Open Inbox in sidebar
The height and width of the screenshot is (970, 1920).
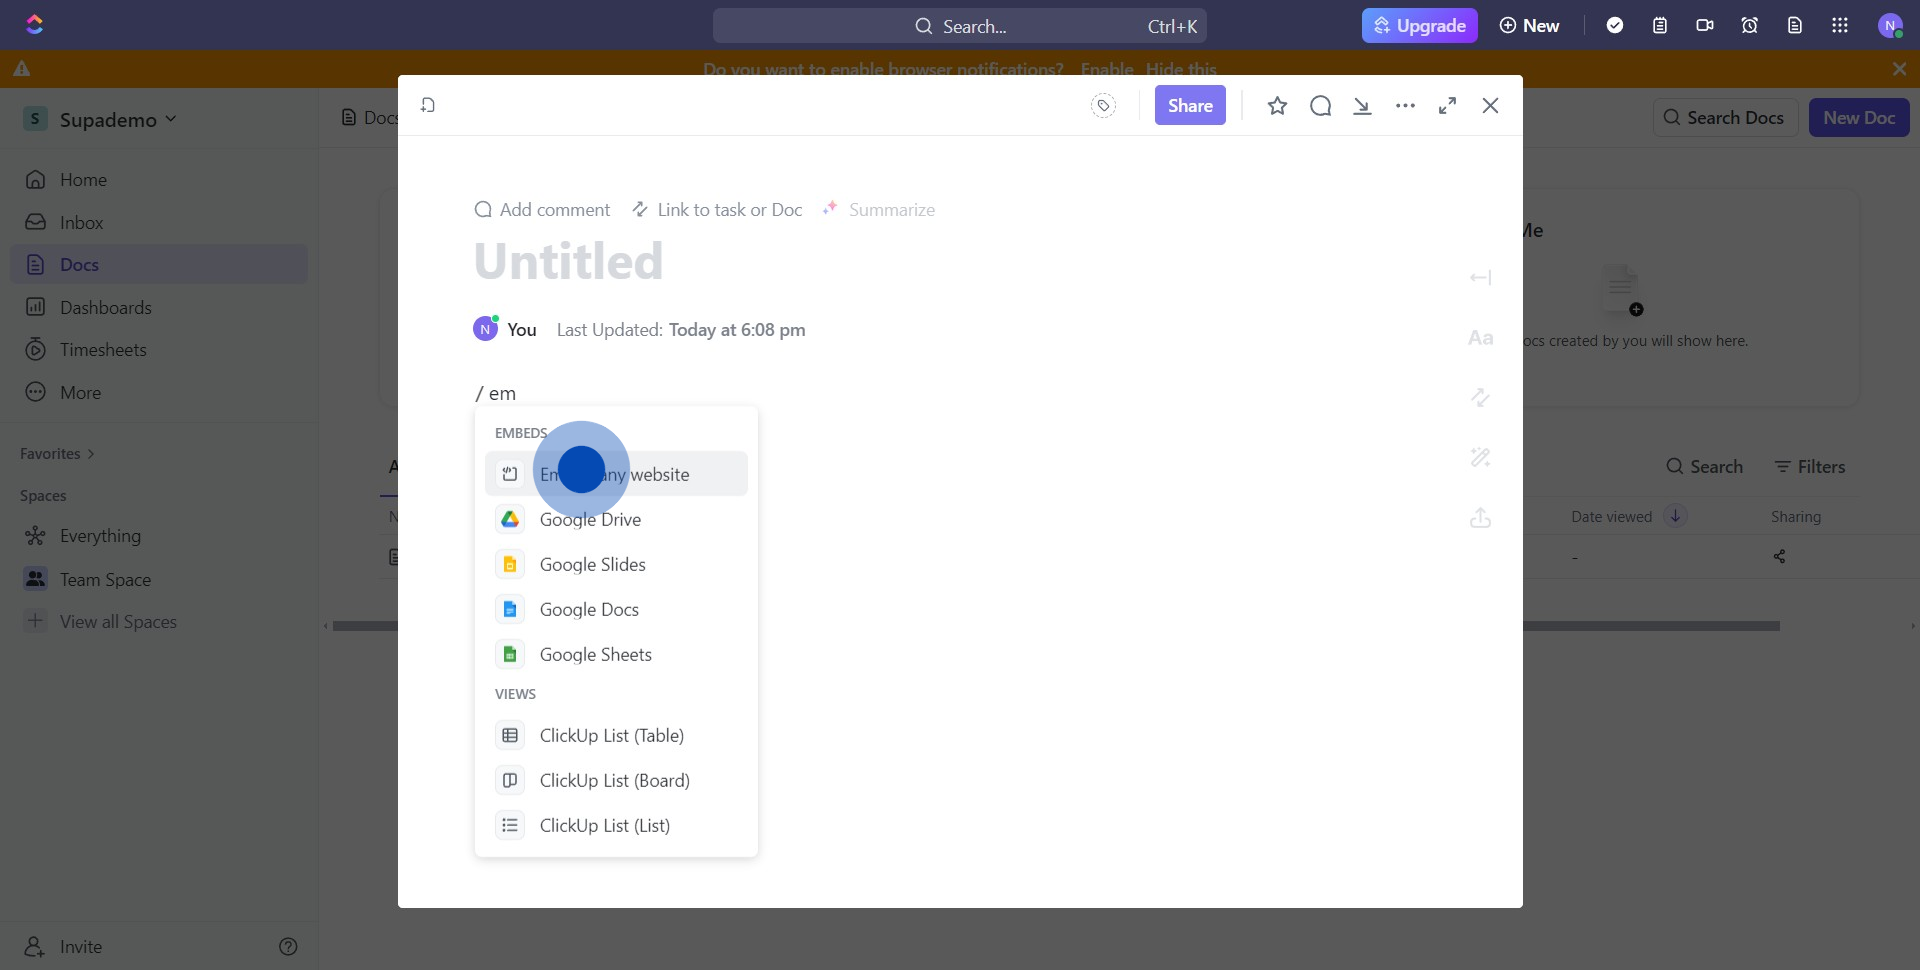159,222
